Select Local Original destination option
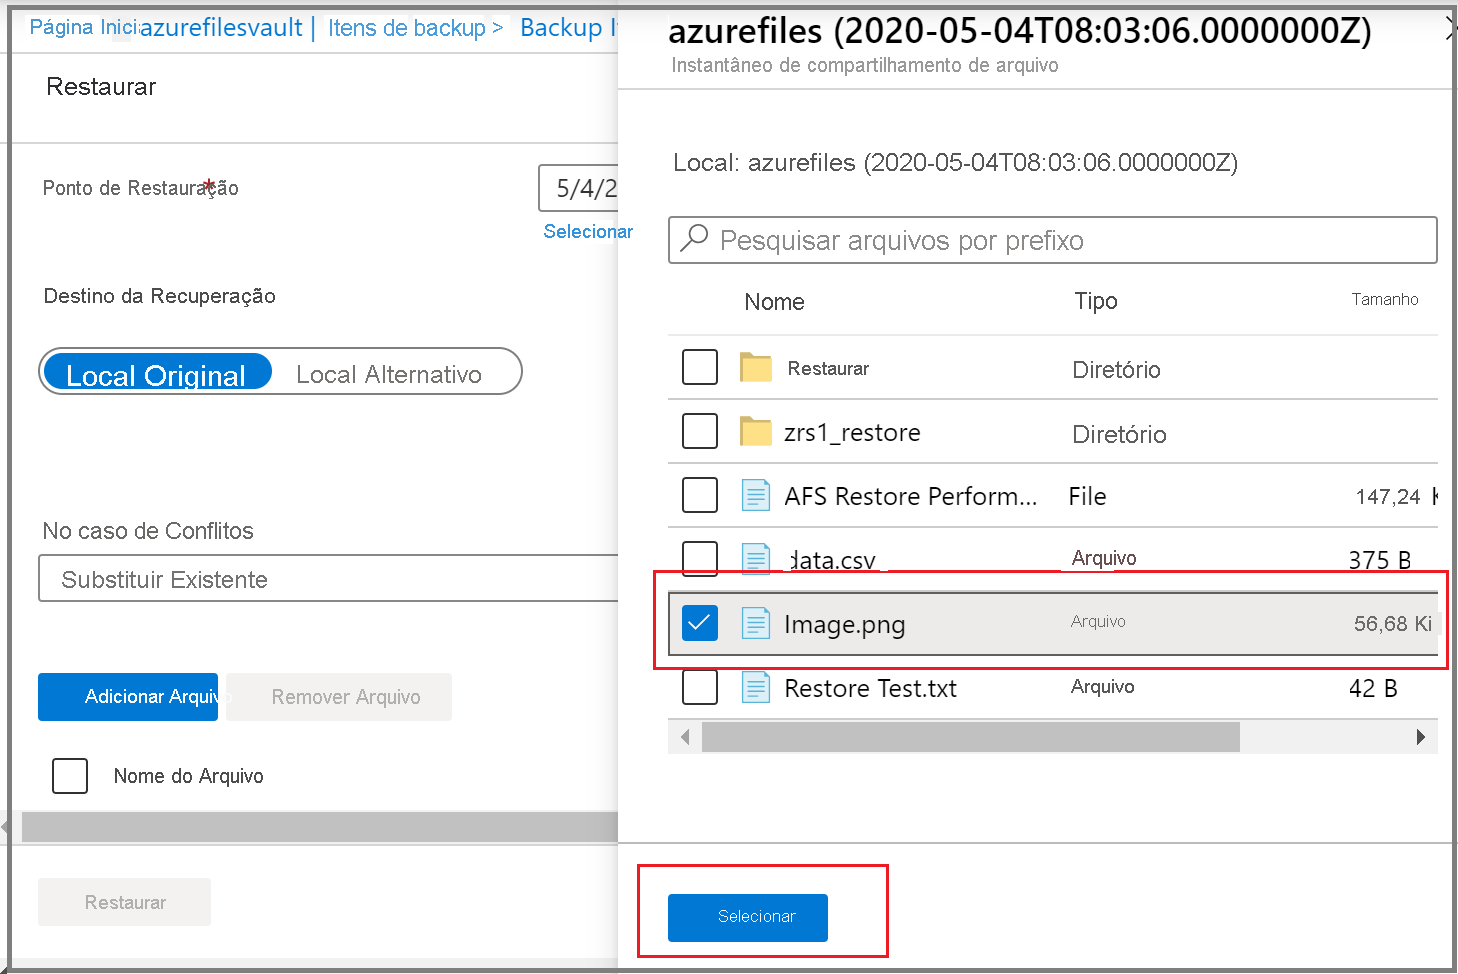 pos(156,372)
